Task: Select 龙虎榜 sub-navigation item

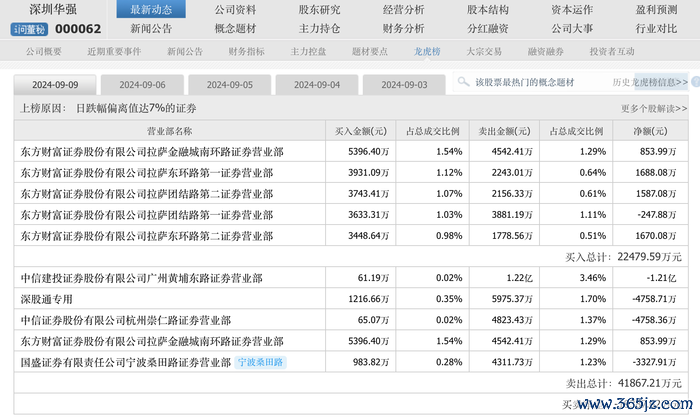Action: [427, 52]
